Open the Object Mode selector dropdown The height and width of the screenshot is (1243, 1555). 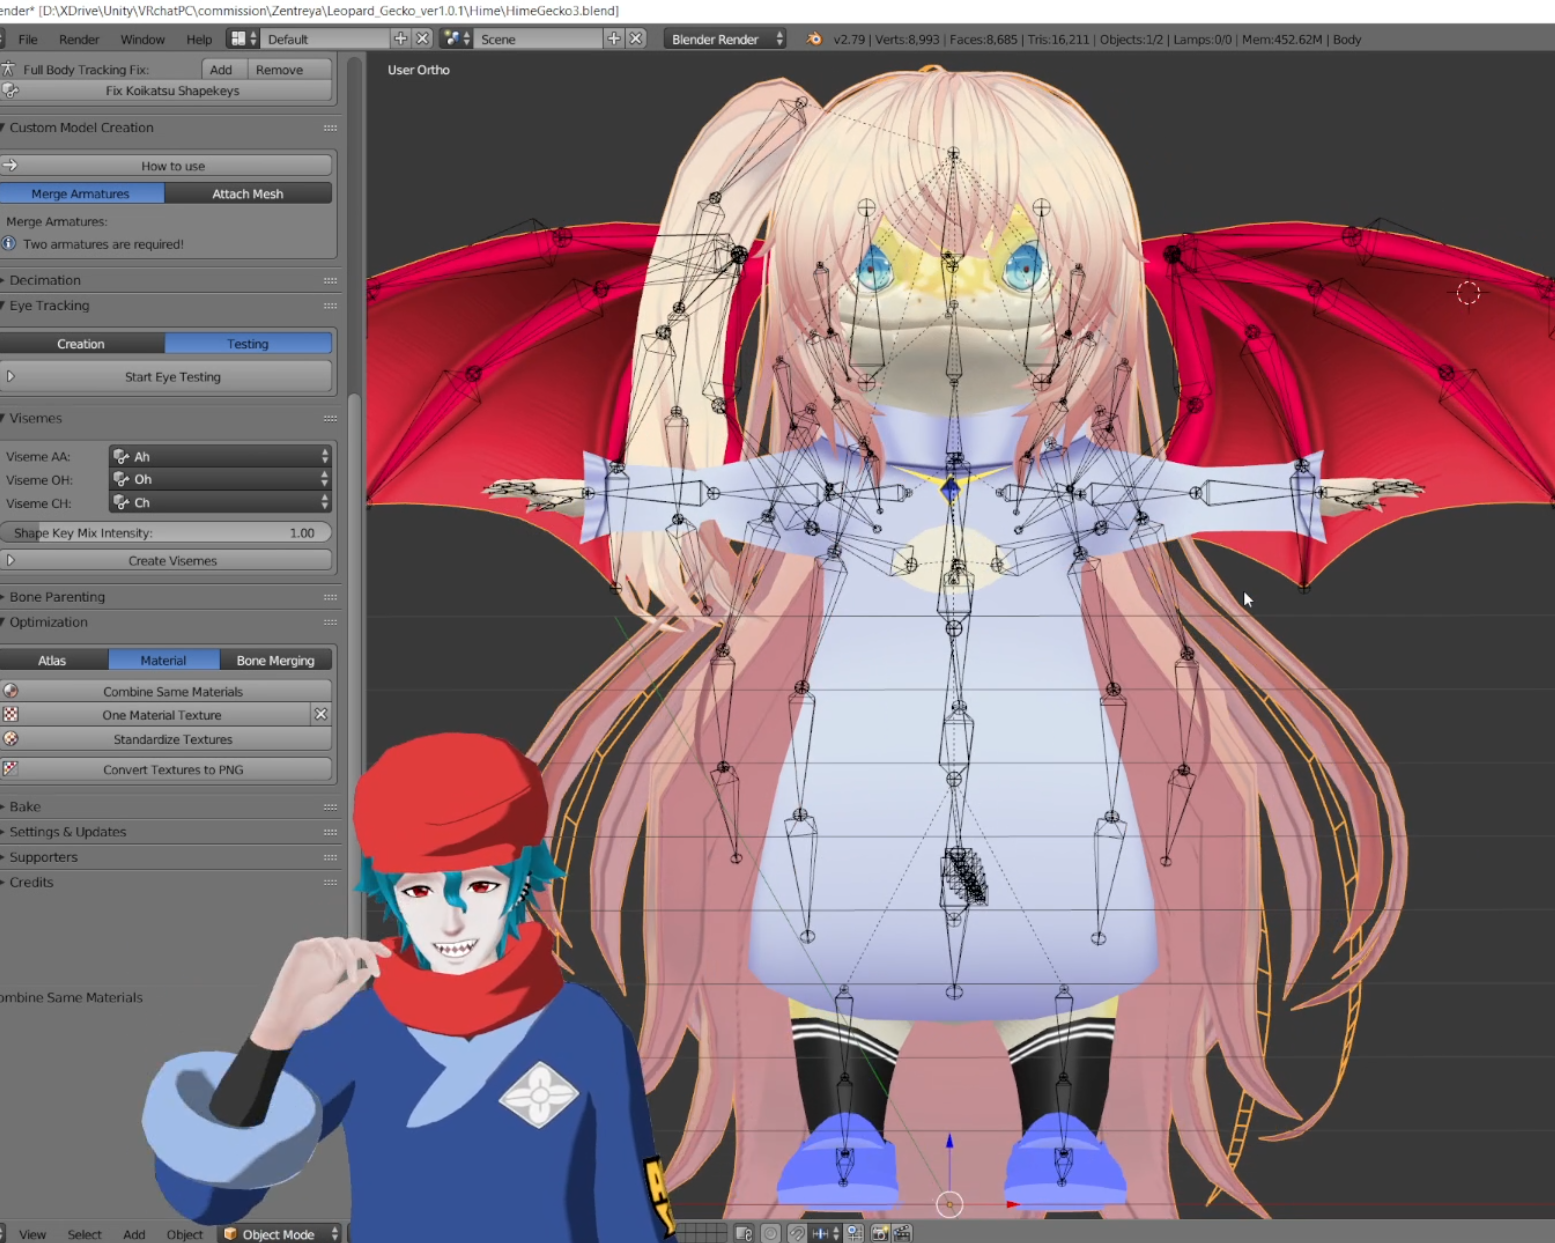tap(281, 1234)
